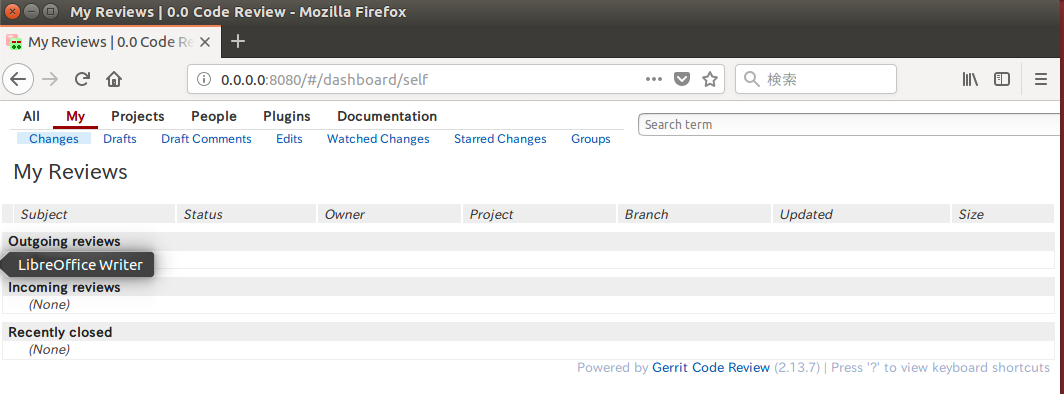Open the Firefox library icon
The image size is (1064, 394).
tap(970, 79)
